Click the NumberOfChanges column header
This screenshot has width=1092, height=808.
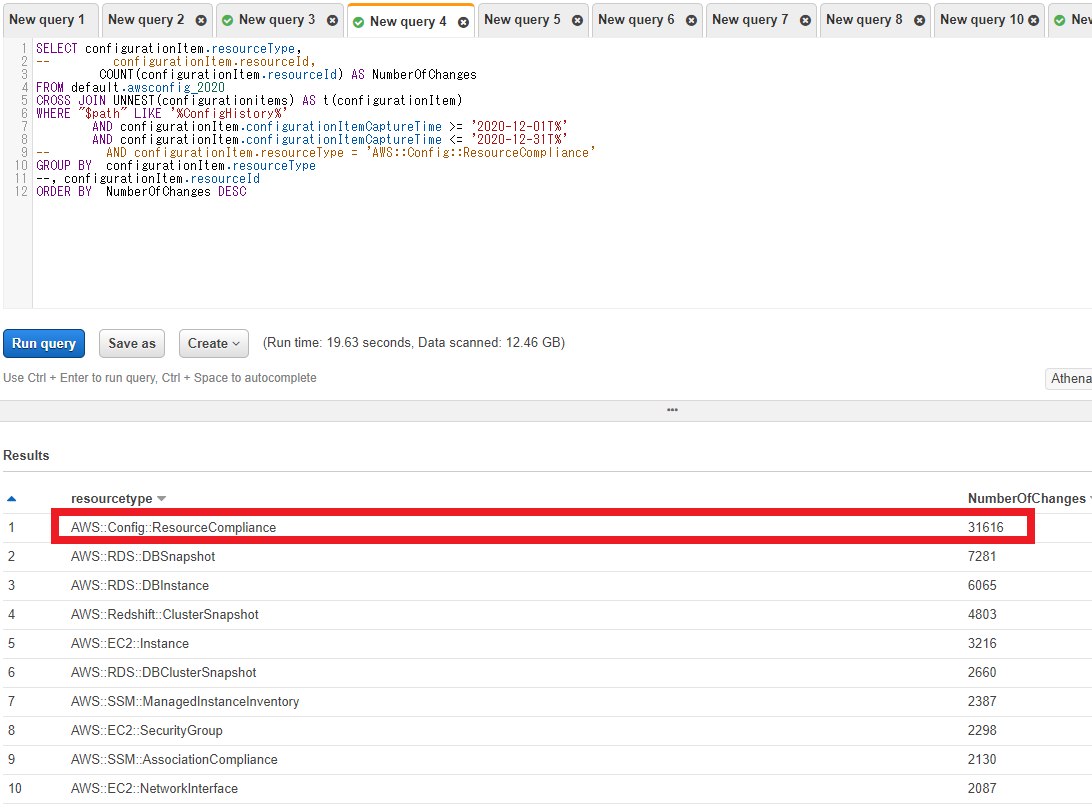pyautogui.click(x=1026, y=499)
